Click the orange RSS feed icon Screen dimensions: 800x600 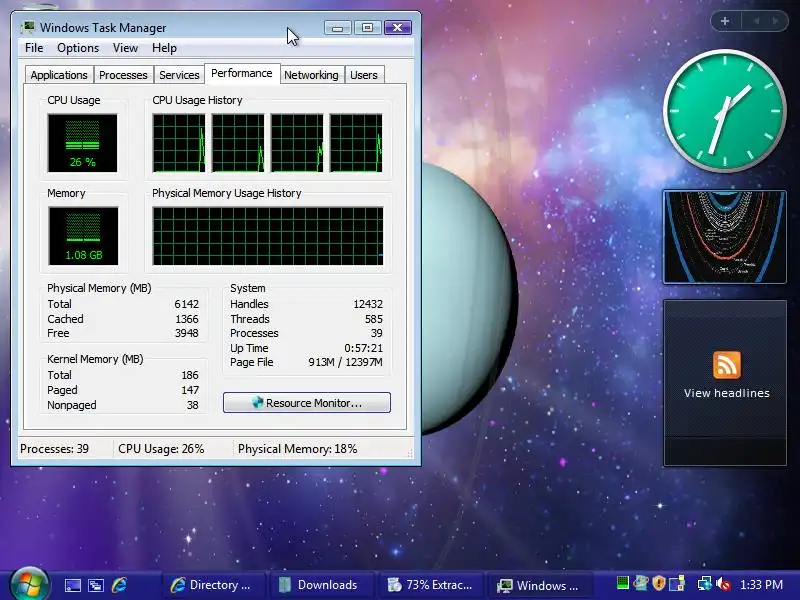pos(727,365)
